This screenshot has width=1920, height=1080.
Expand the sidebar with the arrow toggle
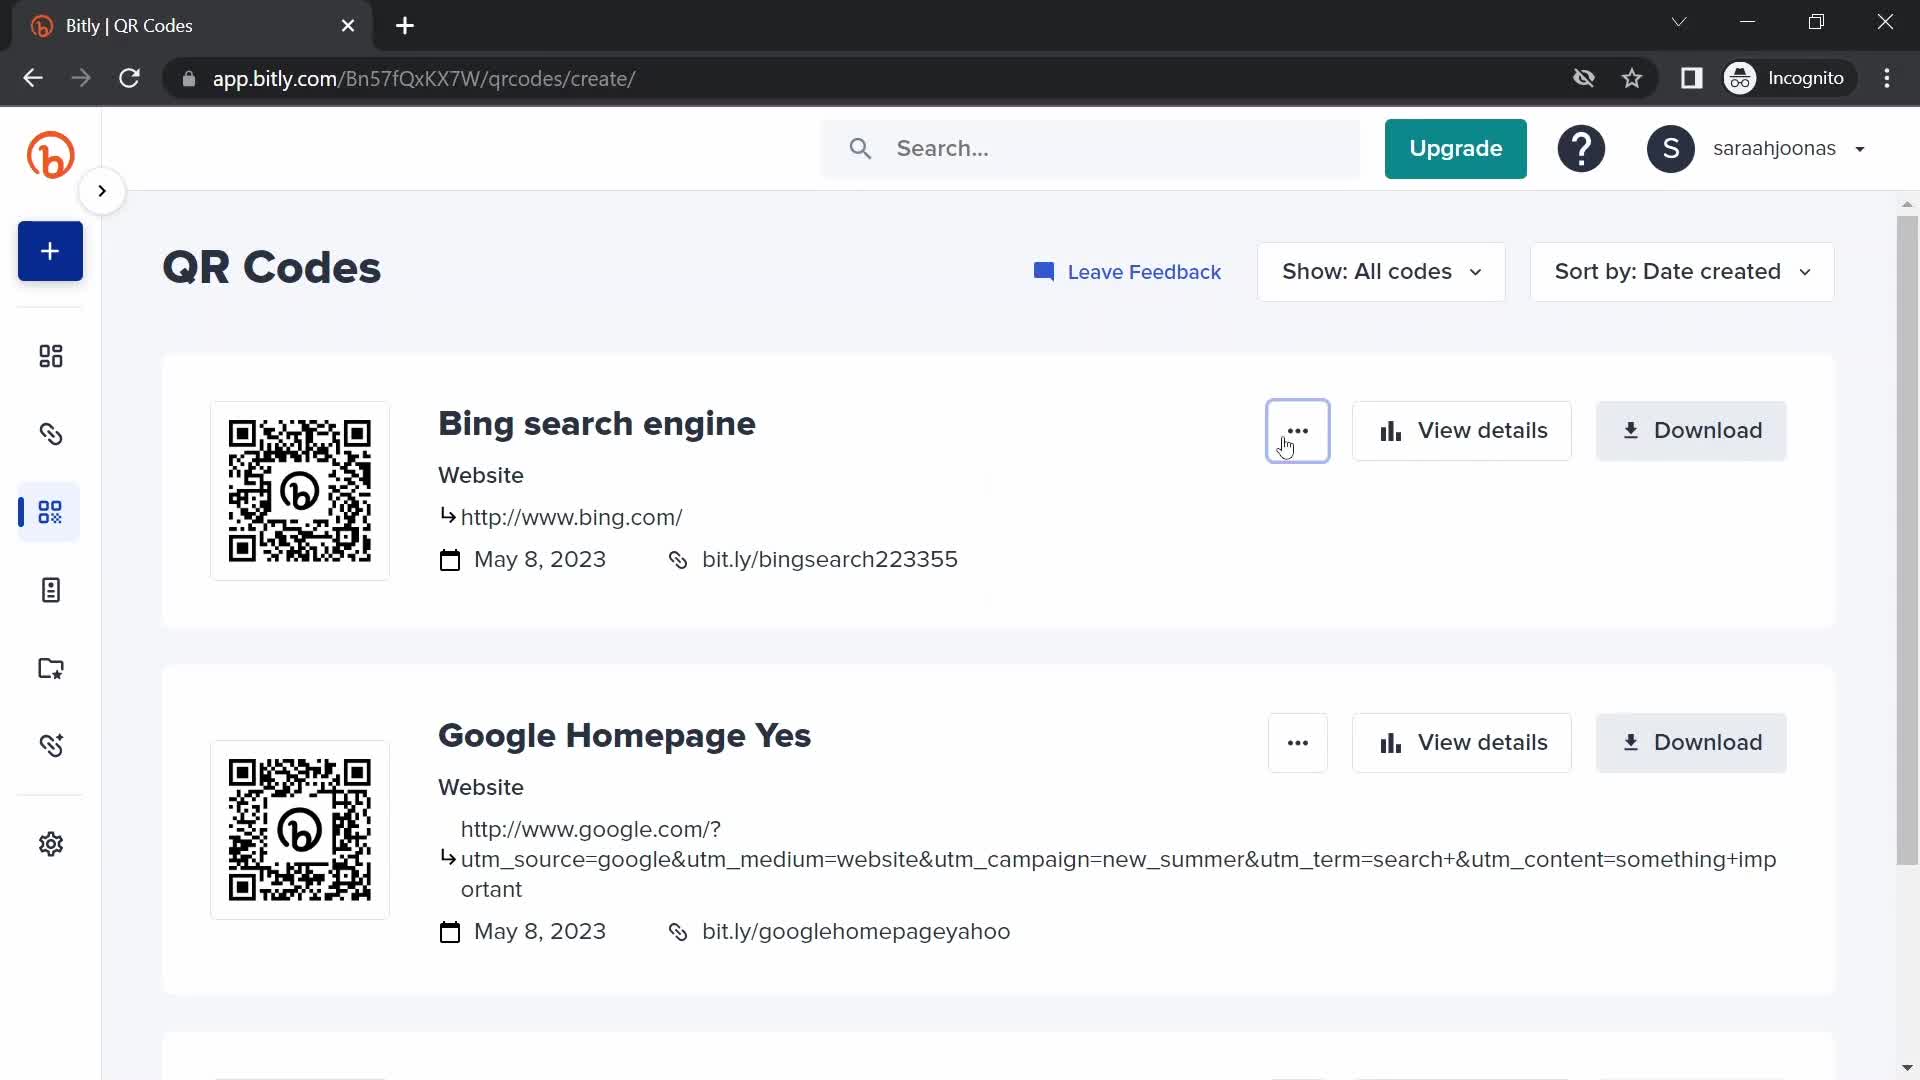point(102,191)
